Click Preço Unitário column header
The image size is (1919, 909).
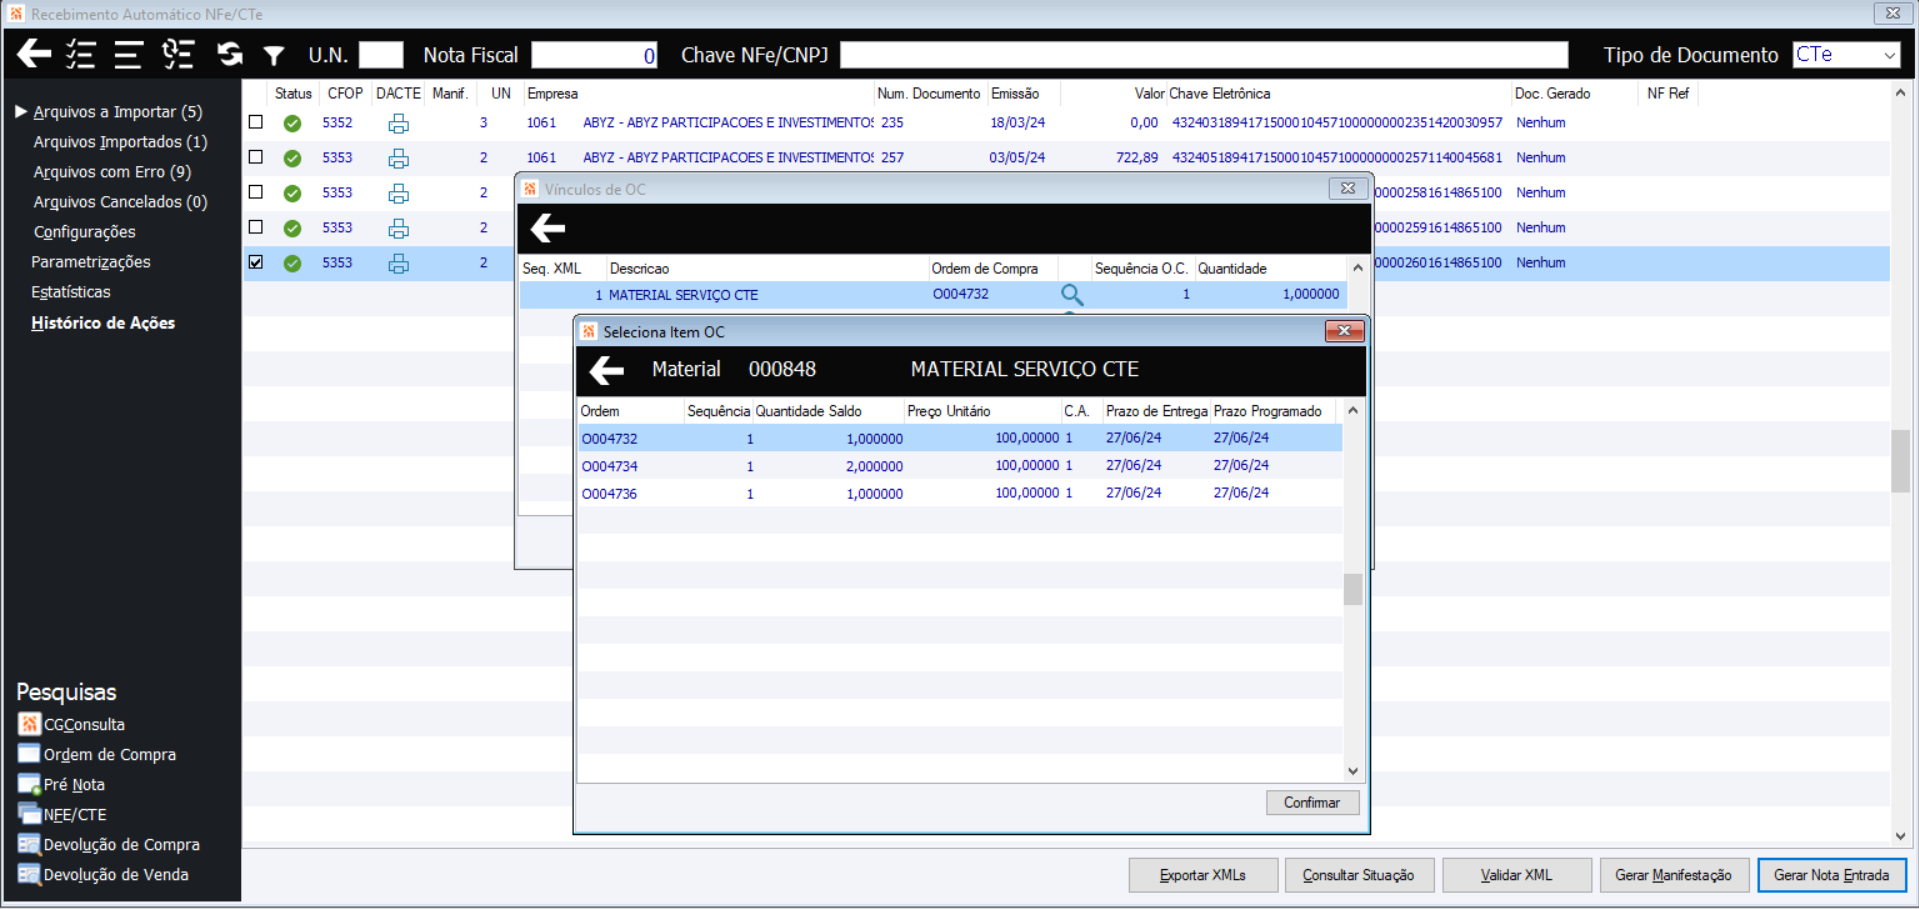(x=949, y=411)
